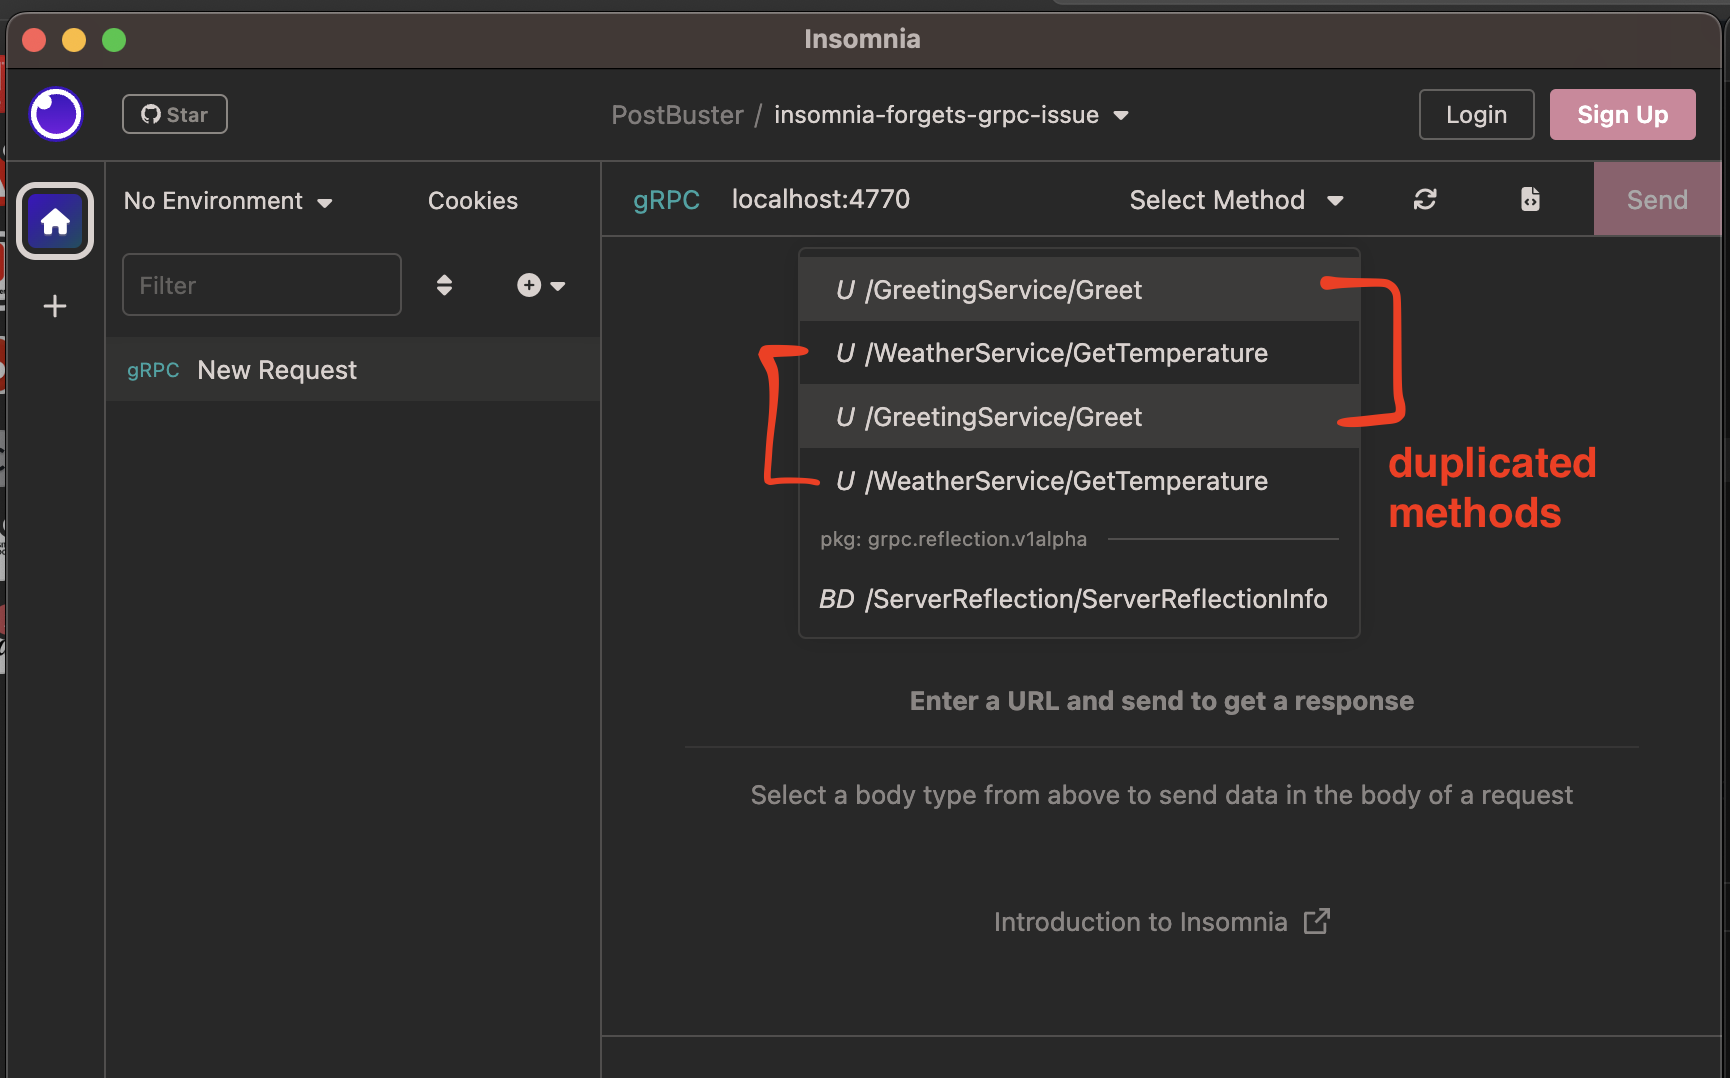Click inside the Filter input field
Viewport: 1730px width, 1078px height.
pyautogui.click(x=261, y=284)
